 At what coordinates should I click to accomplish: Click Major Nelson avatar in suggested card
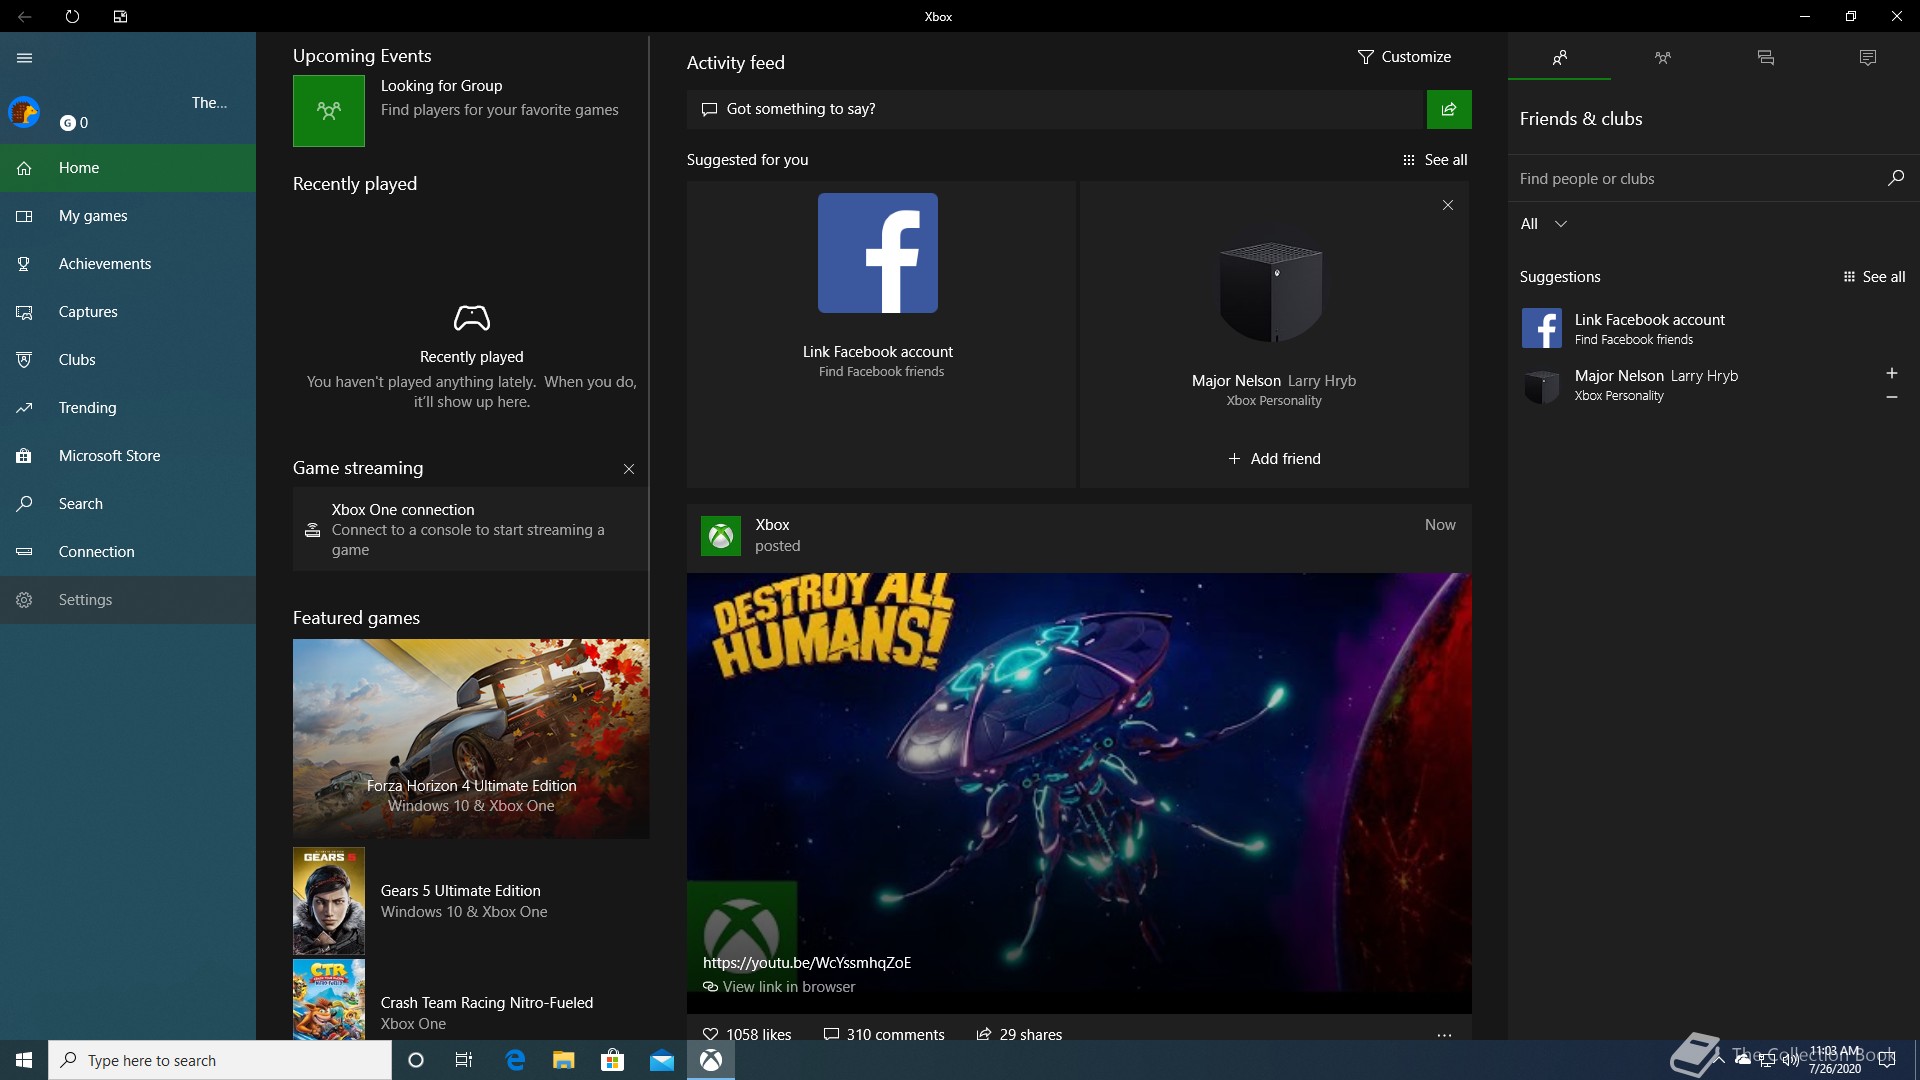click(x=1273, y=293)
